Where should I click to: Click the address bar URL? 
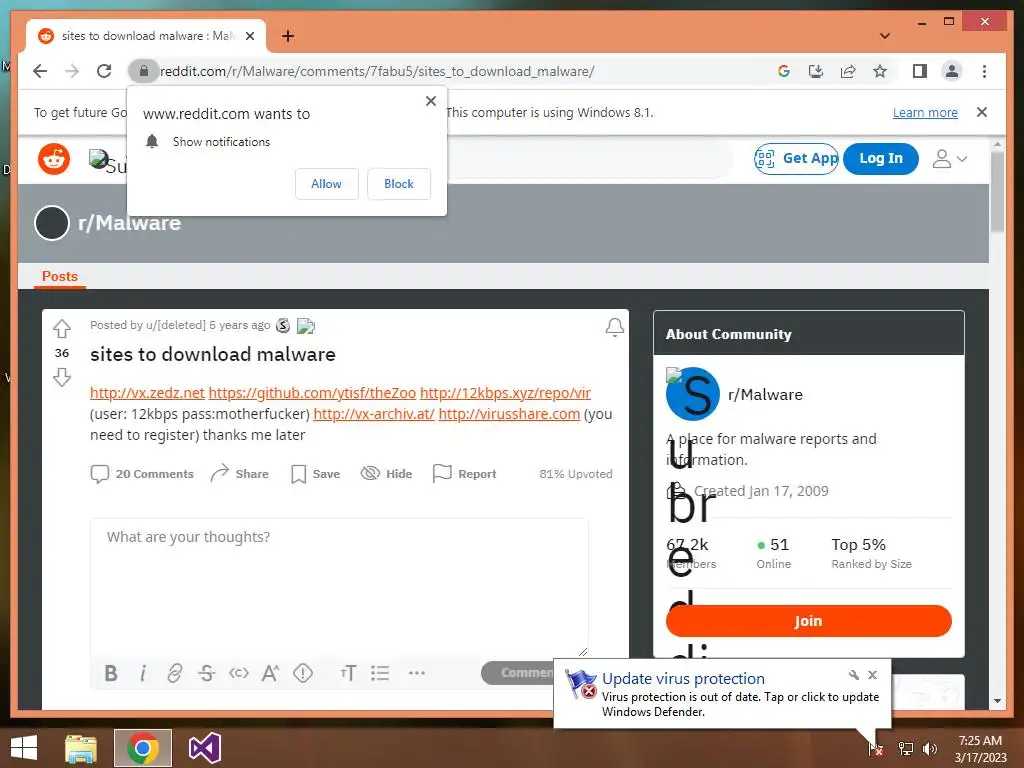(377, 71)
